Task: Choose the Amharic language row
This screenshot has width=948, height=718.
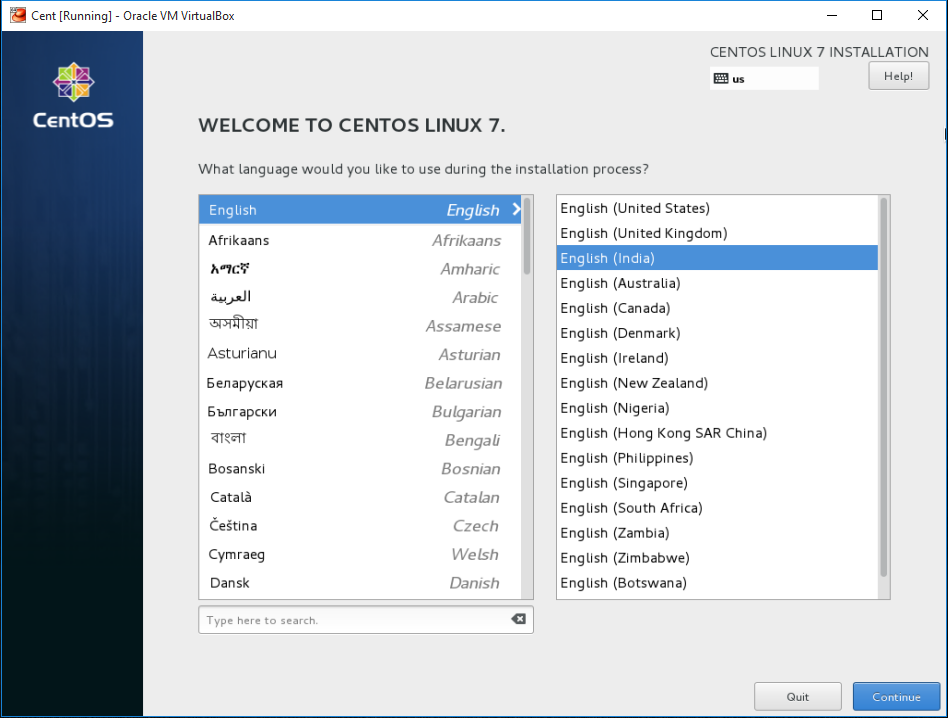Action: tap(360, 269)
